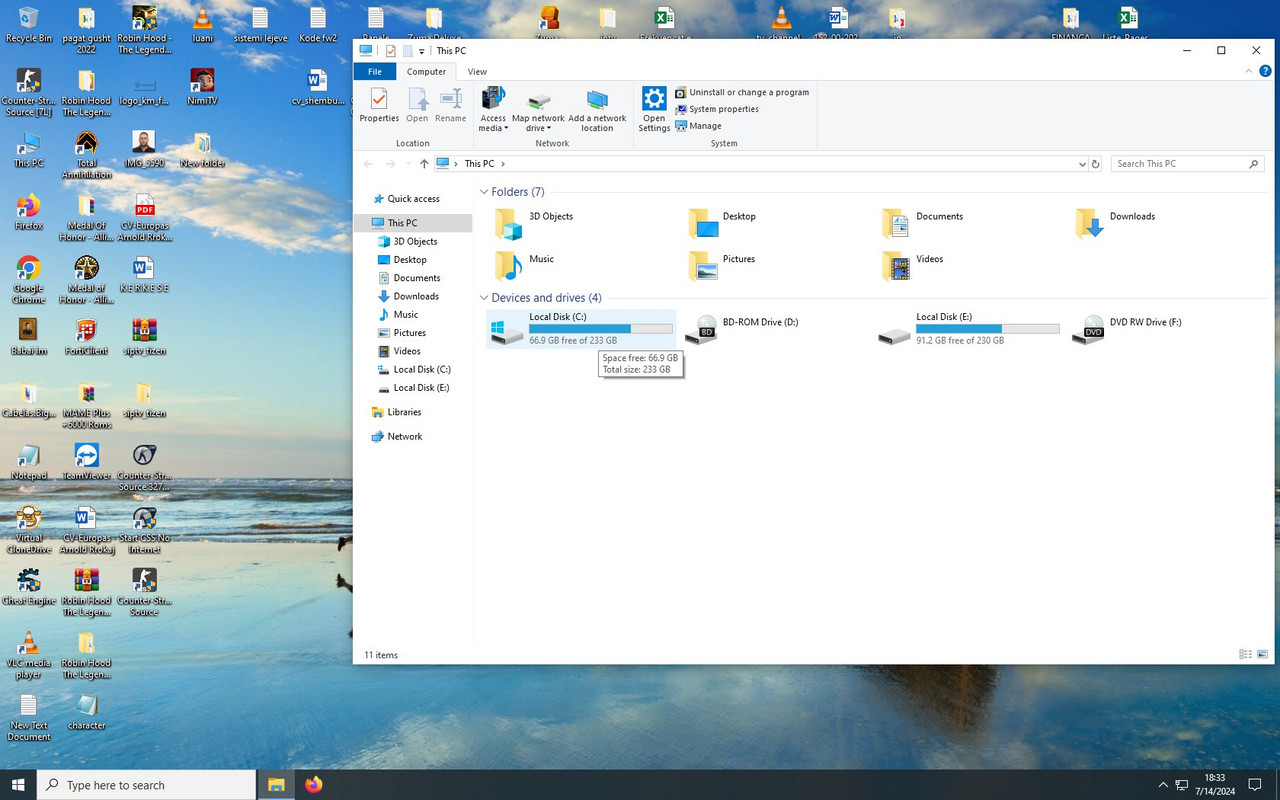Expand the address bar history dropdown

(x=1082, y=164)
